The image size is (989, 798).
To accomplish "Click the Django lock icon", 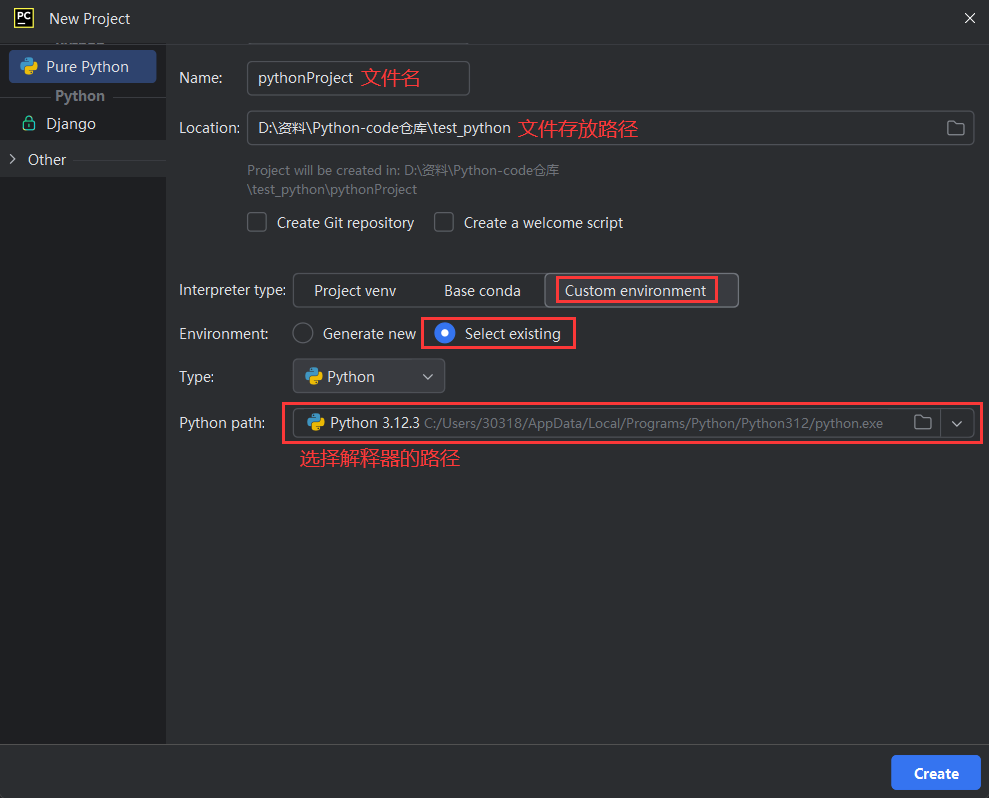I will click(x=29, y=124).
